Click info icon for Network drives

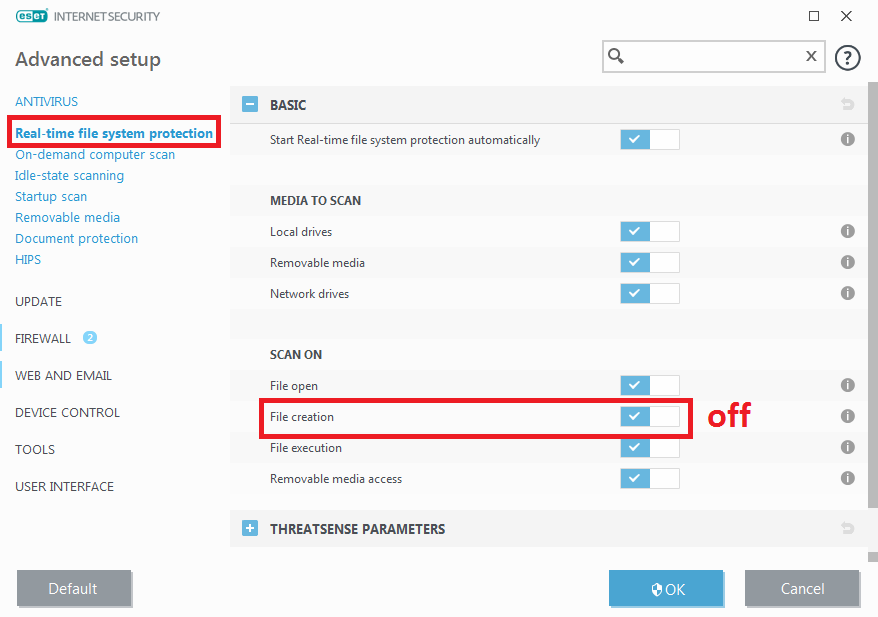(x=847, y=293)
